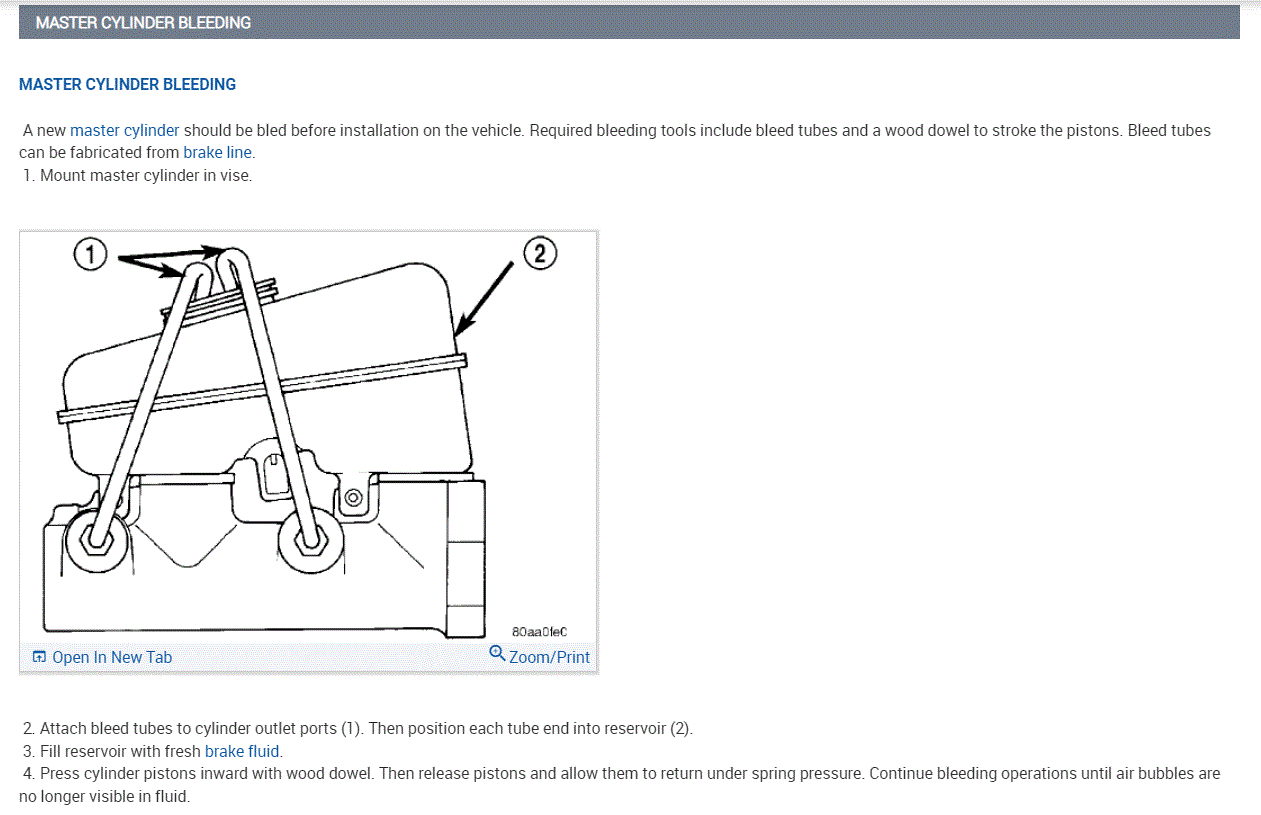The height and width of the screenshot is (815, 1261).
Task: Click the step 2 text 'Attach bleed tubes to cylinder outlet ports'
Action: 188,728
